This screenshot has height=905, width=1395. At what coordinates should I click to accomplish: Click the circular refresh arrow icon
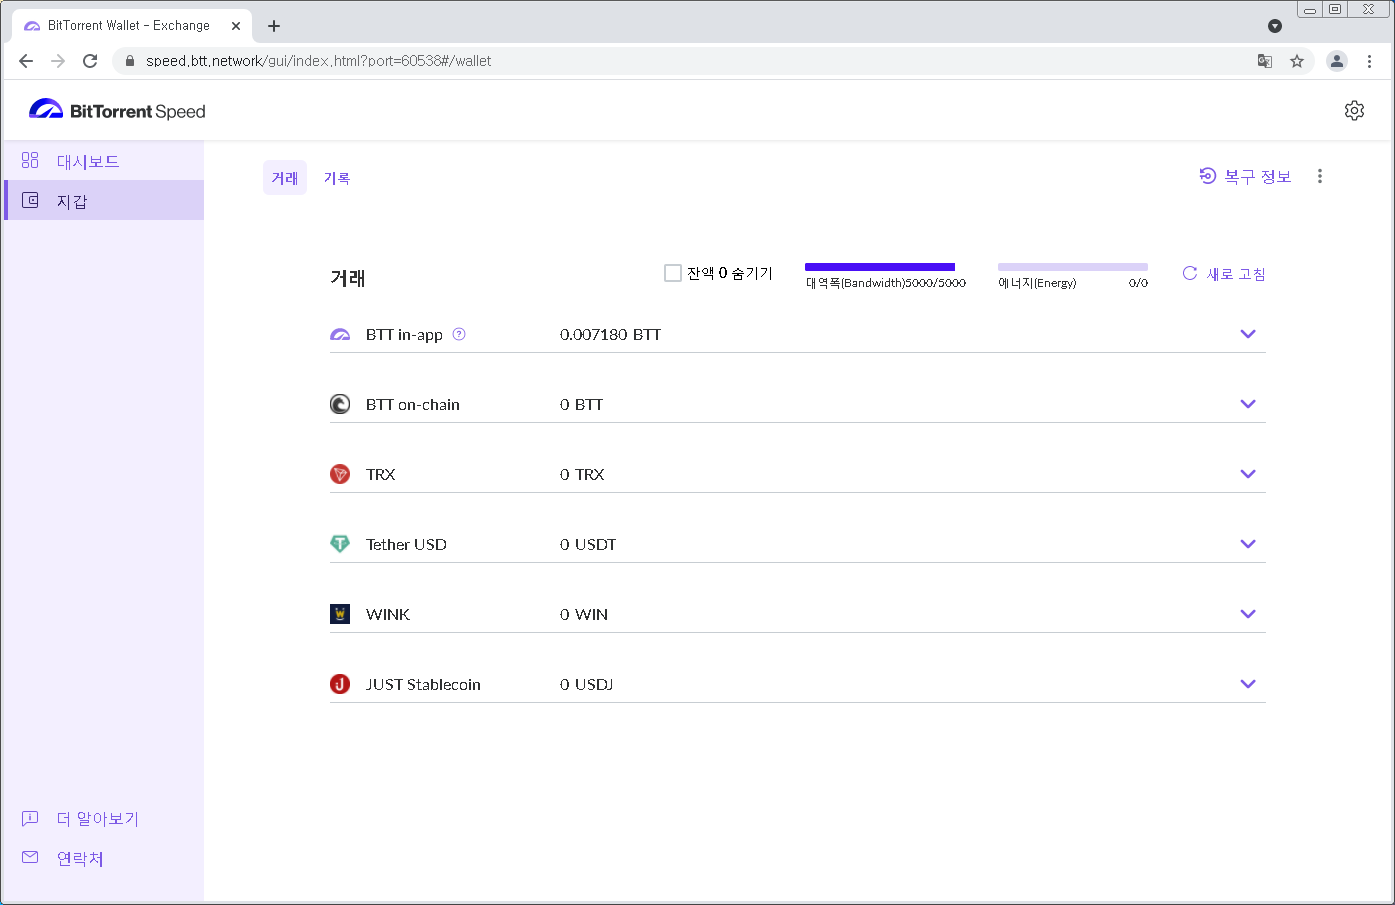(x=1190, y=273)
